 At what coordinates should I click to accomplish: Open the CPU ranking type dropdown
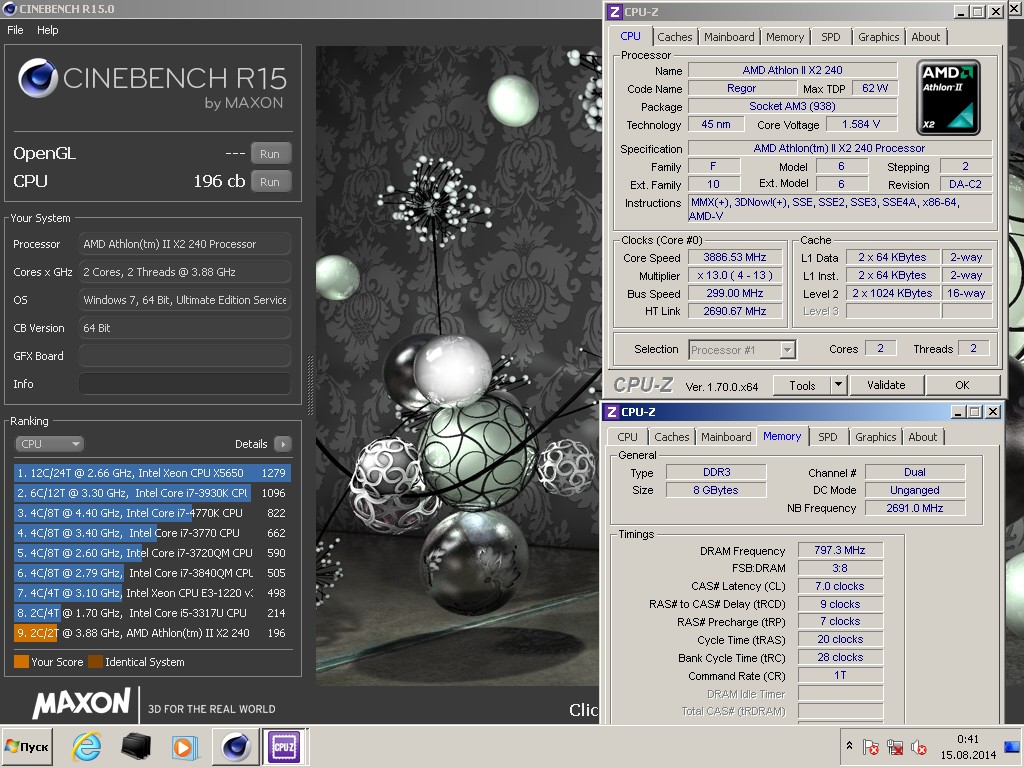coord(49,444)
